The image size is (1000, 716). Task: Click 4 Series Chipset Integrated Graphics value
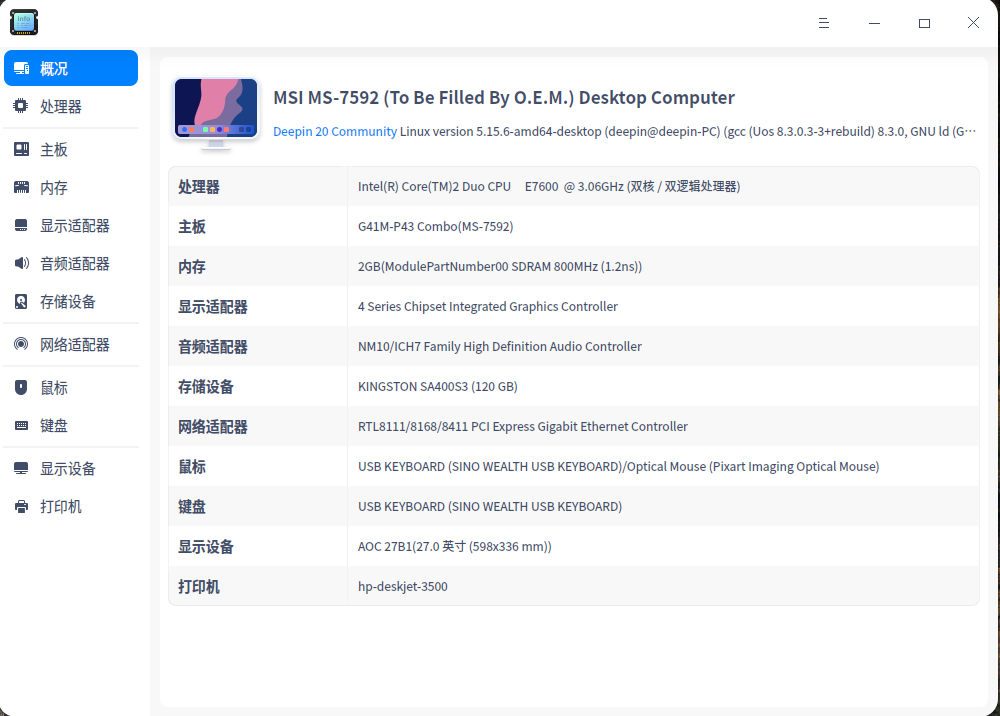(x=488, y=307)
